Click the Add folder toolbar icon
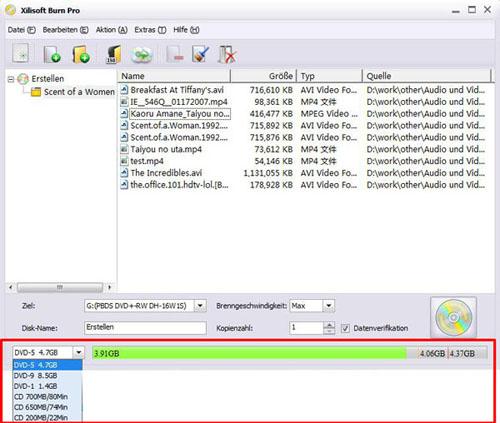The width and height of the screenshot is (500, 423). pyautogui.click(x=81, y=54)
